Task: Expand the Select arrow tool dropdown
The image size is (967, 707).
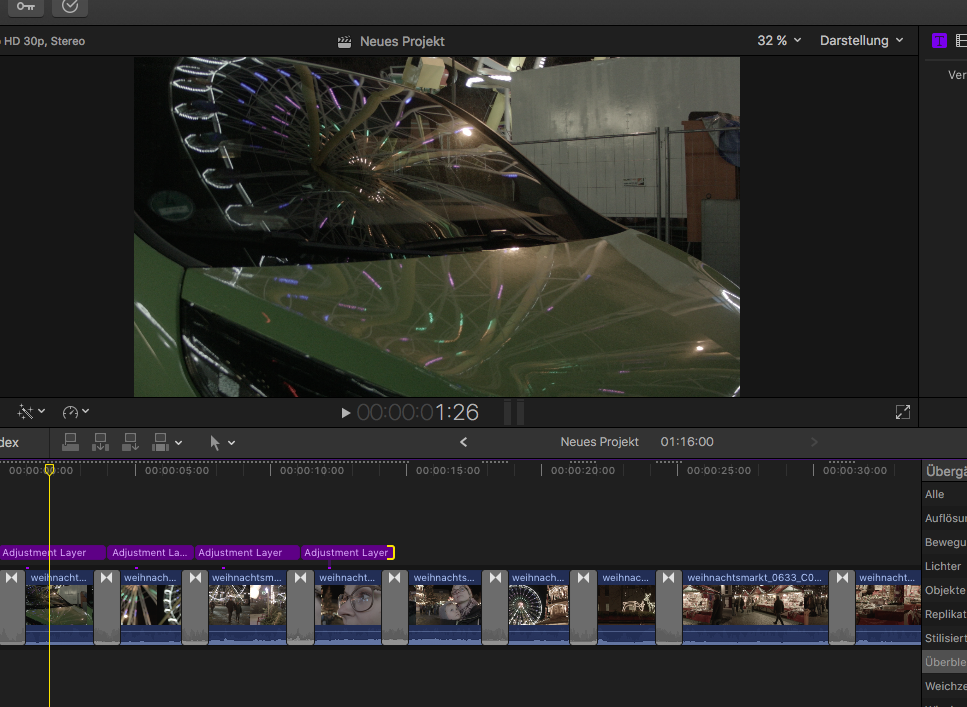Action: pyautogui.click(x=222, y=442)
